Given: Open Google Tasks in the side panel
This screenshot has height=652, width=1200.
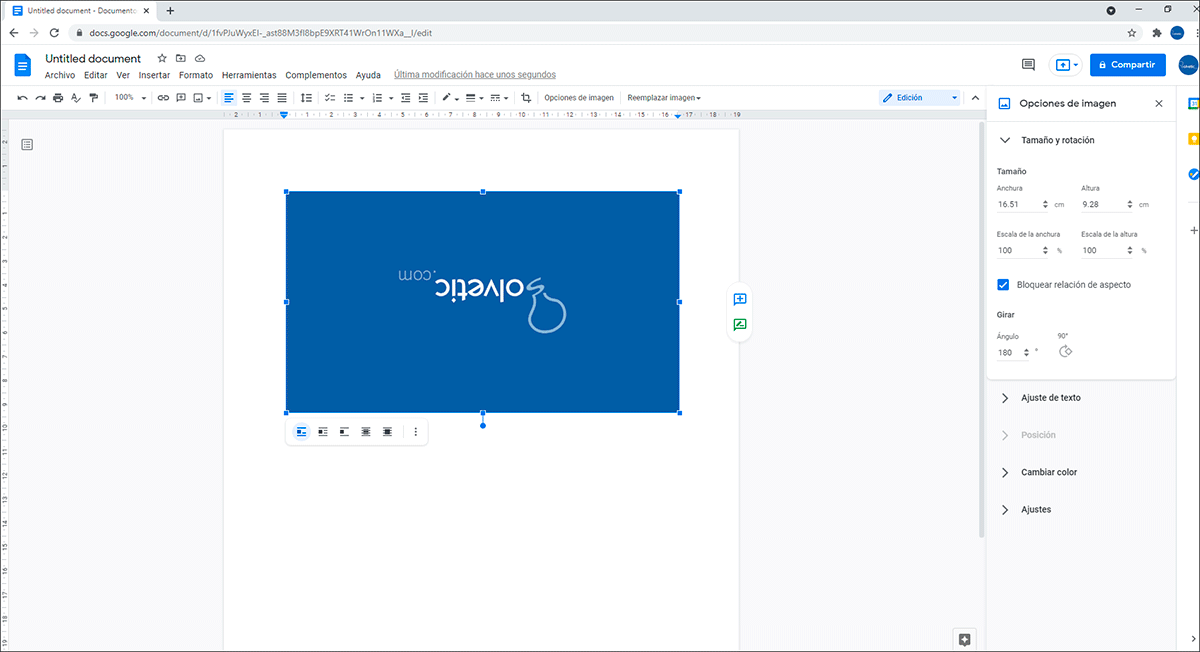Looking at the screenshot, I should pos(1192,174).
